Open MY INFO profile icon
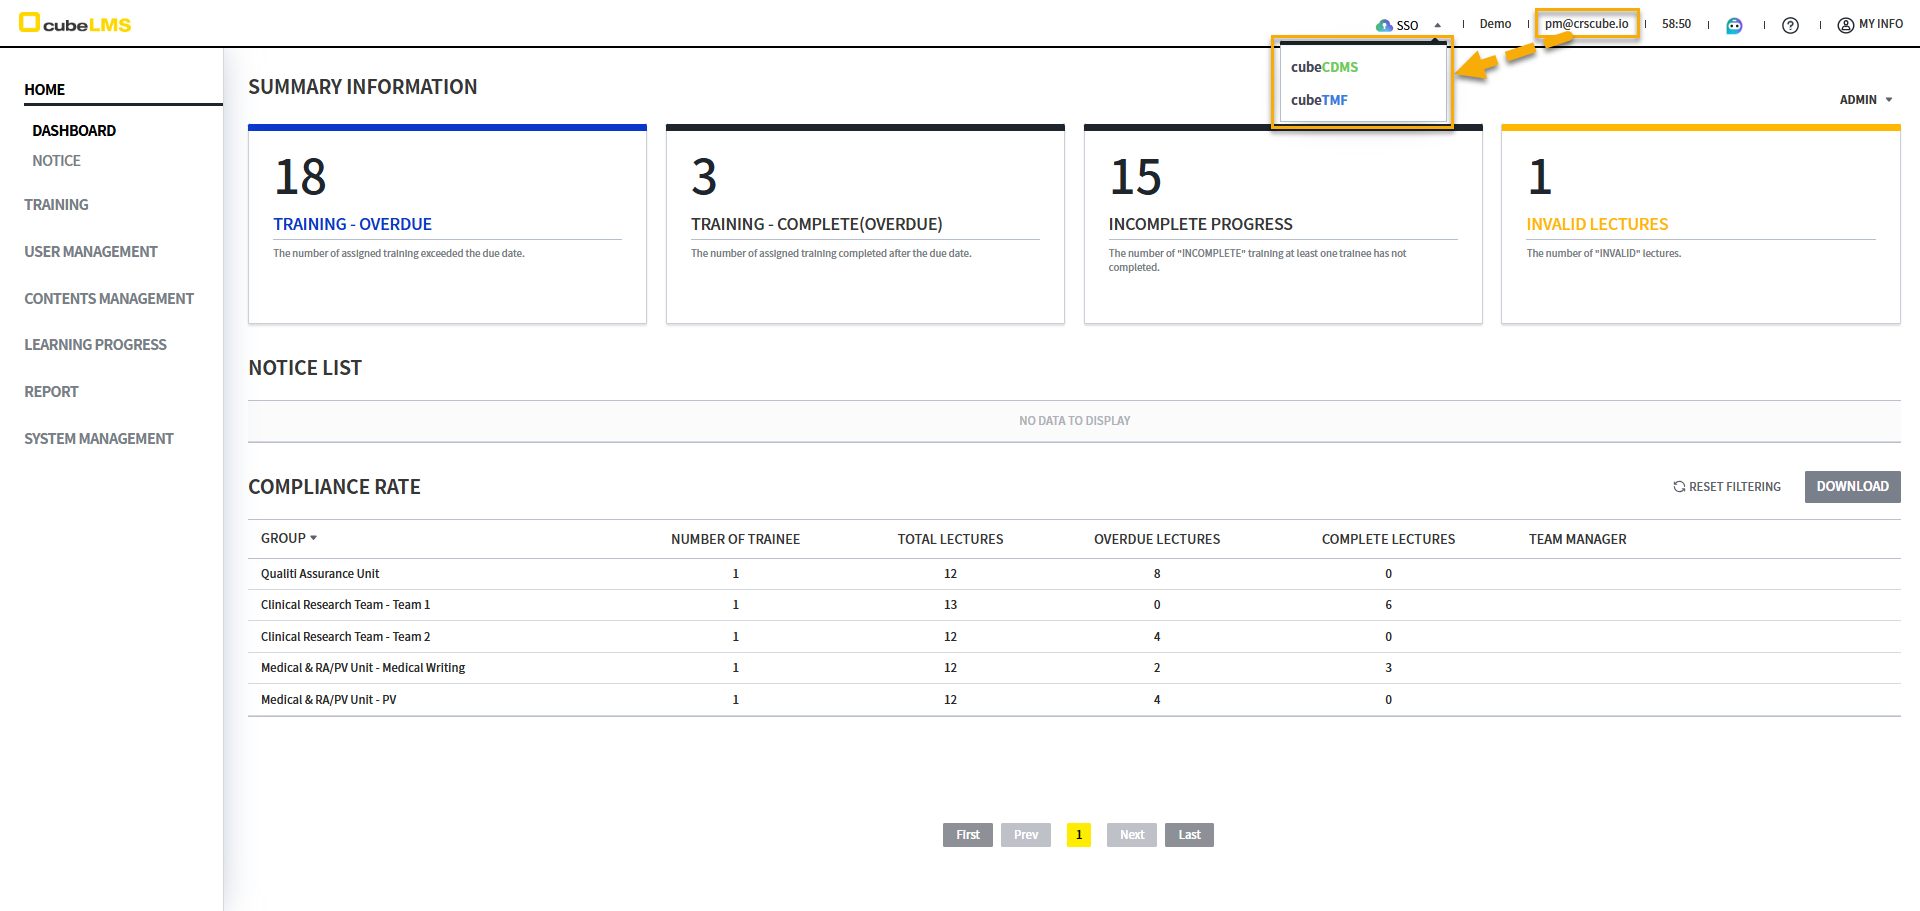 click(x=1845, y=25)
